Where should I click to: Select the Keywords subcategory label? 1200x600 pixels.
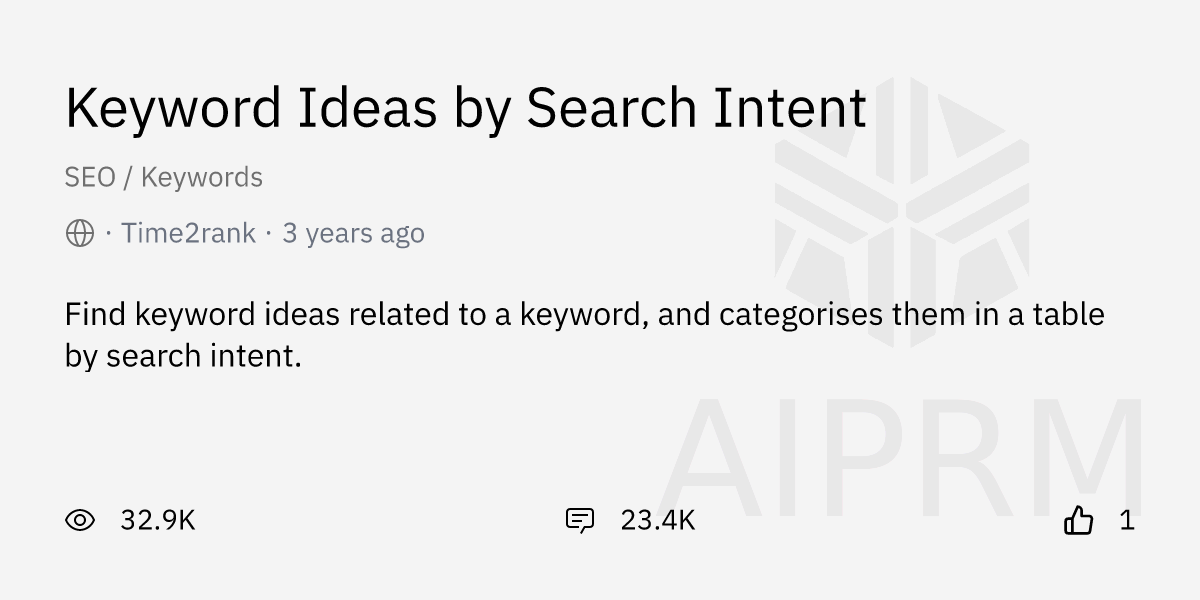[202, 178]
